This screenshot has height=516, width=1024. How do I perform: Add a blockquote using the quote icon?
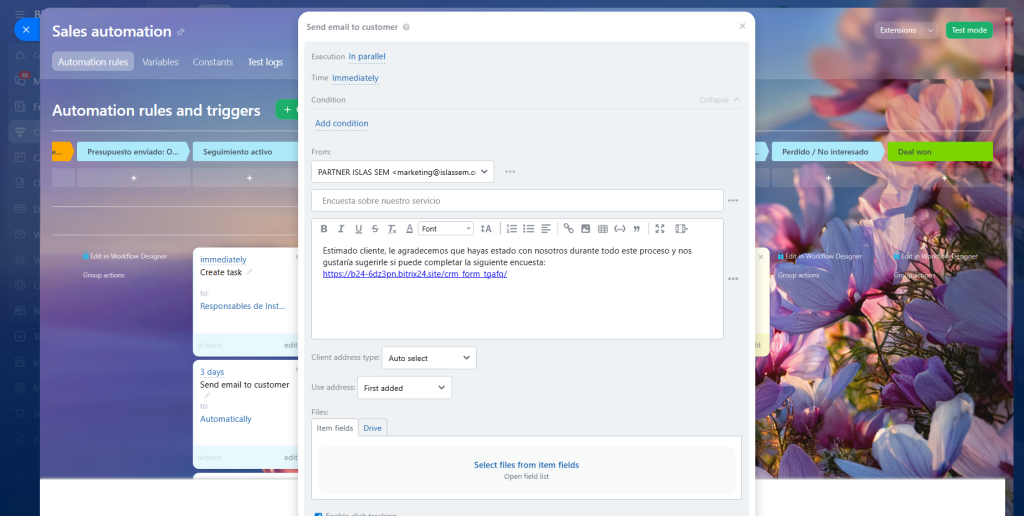point(636,229)
